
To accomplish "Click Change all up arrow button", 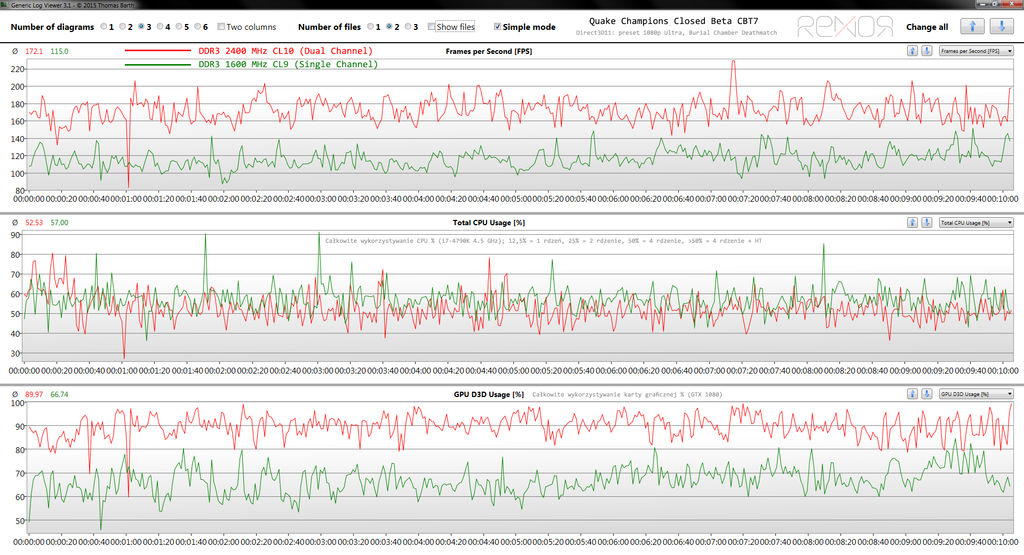I will [972, 27].
